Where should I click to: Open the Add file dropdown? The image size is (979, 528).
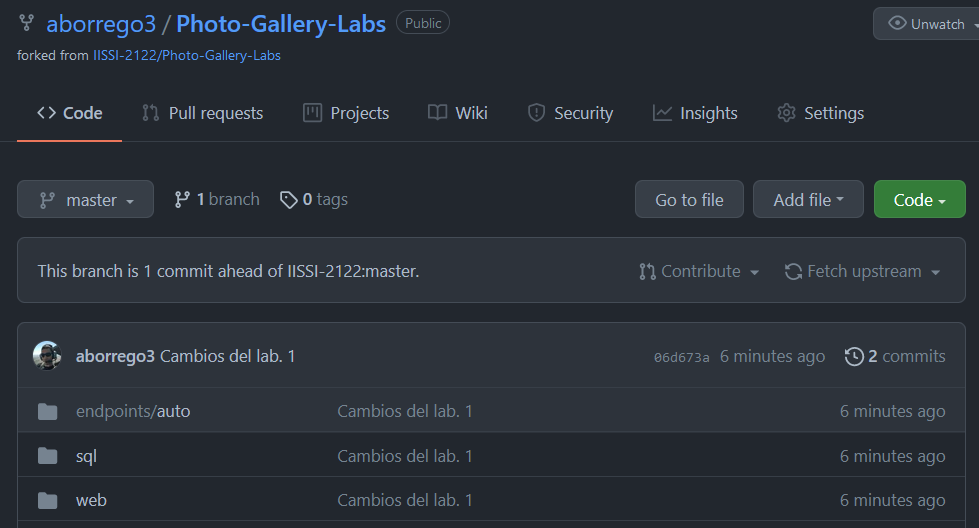pyautogui.click(x=808, y=199)
